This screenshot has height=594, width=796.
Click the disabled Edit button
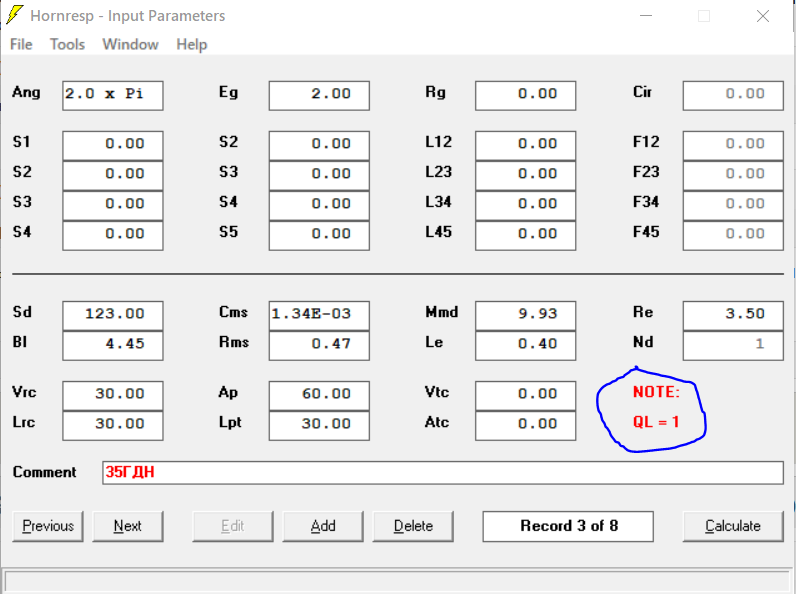[x=233, y=526]
